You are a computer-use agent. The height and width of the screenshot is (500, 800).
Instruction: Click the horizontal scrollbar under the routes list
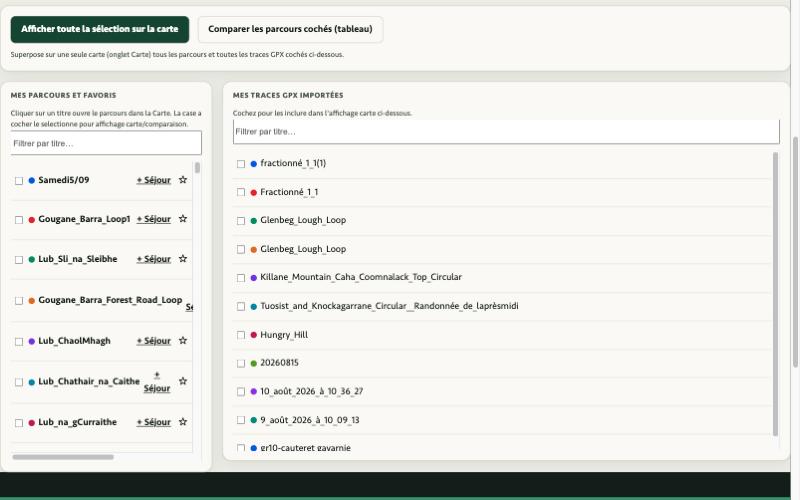63,457
